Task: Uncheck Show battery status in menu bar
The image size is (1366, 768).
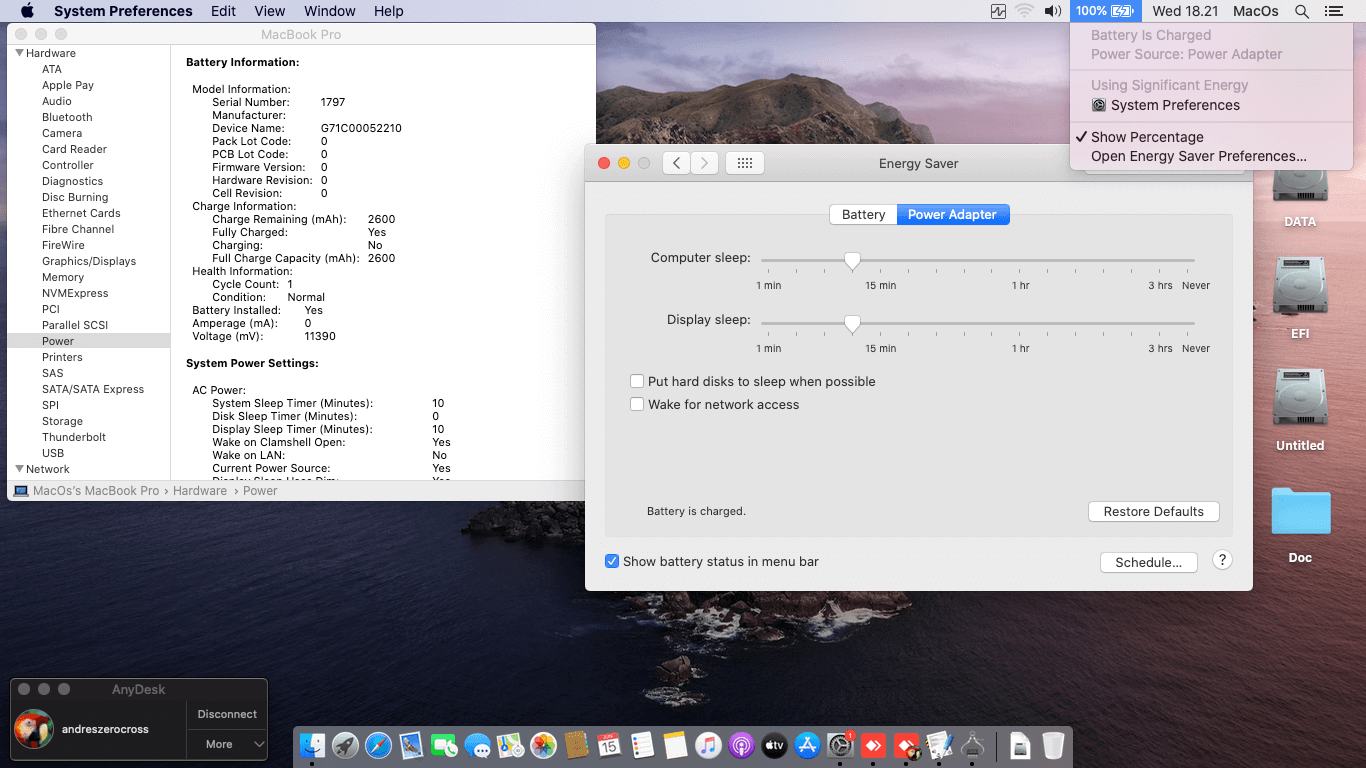Action: pyautogui.click(x=612, y=562)
